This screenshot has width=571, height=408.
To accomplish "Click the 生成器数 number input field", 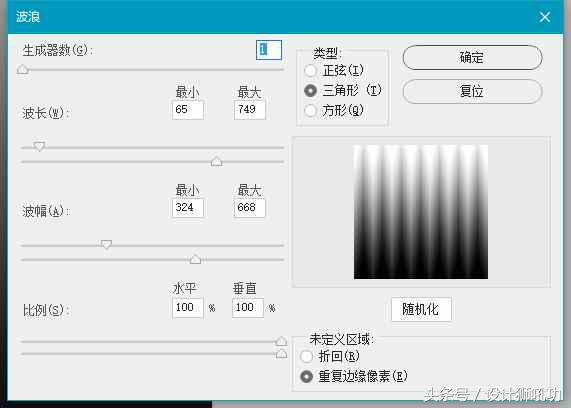I will coord(269,50).
